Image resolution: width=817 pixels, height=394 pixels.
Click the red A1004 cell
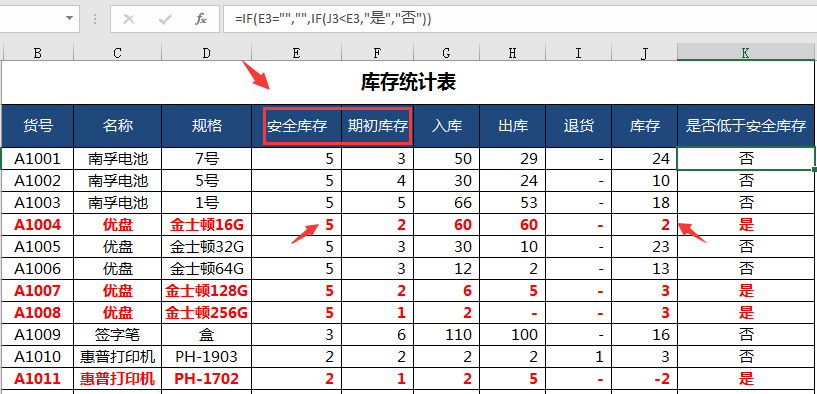coord(38,225)
